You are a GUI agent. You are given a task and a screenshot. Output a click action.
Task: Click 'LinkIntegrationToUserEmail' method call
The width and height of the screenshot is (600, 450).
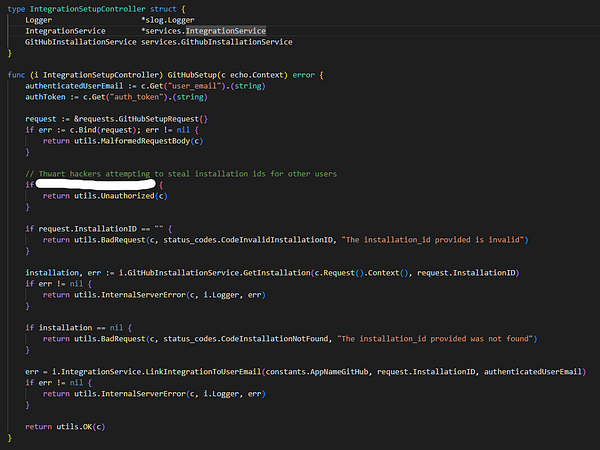coord(203,372)
